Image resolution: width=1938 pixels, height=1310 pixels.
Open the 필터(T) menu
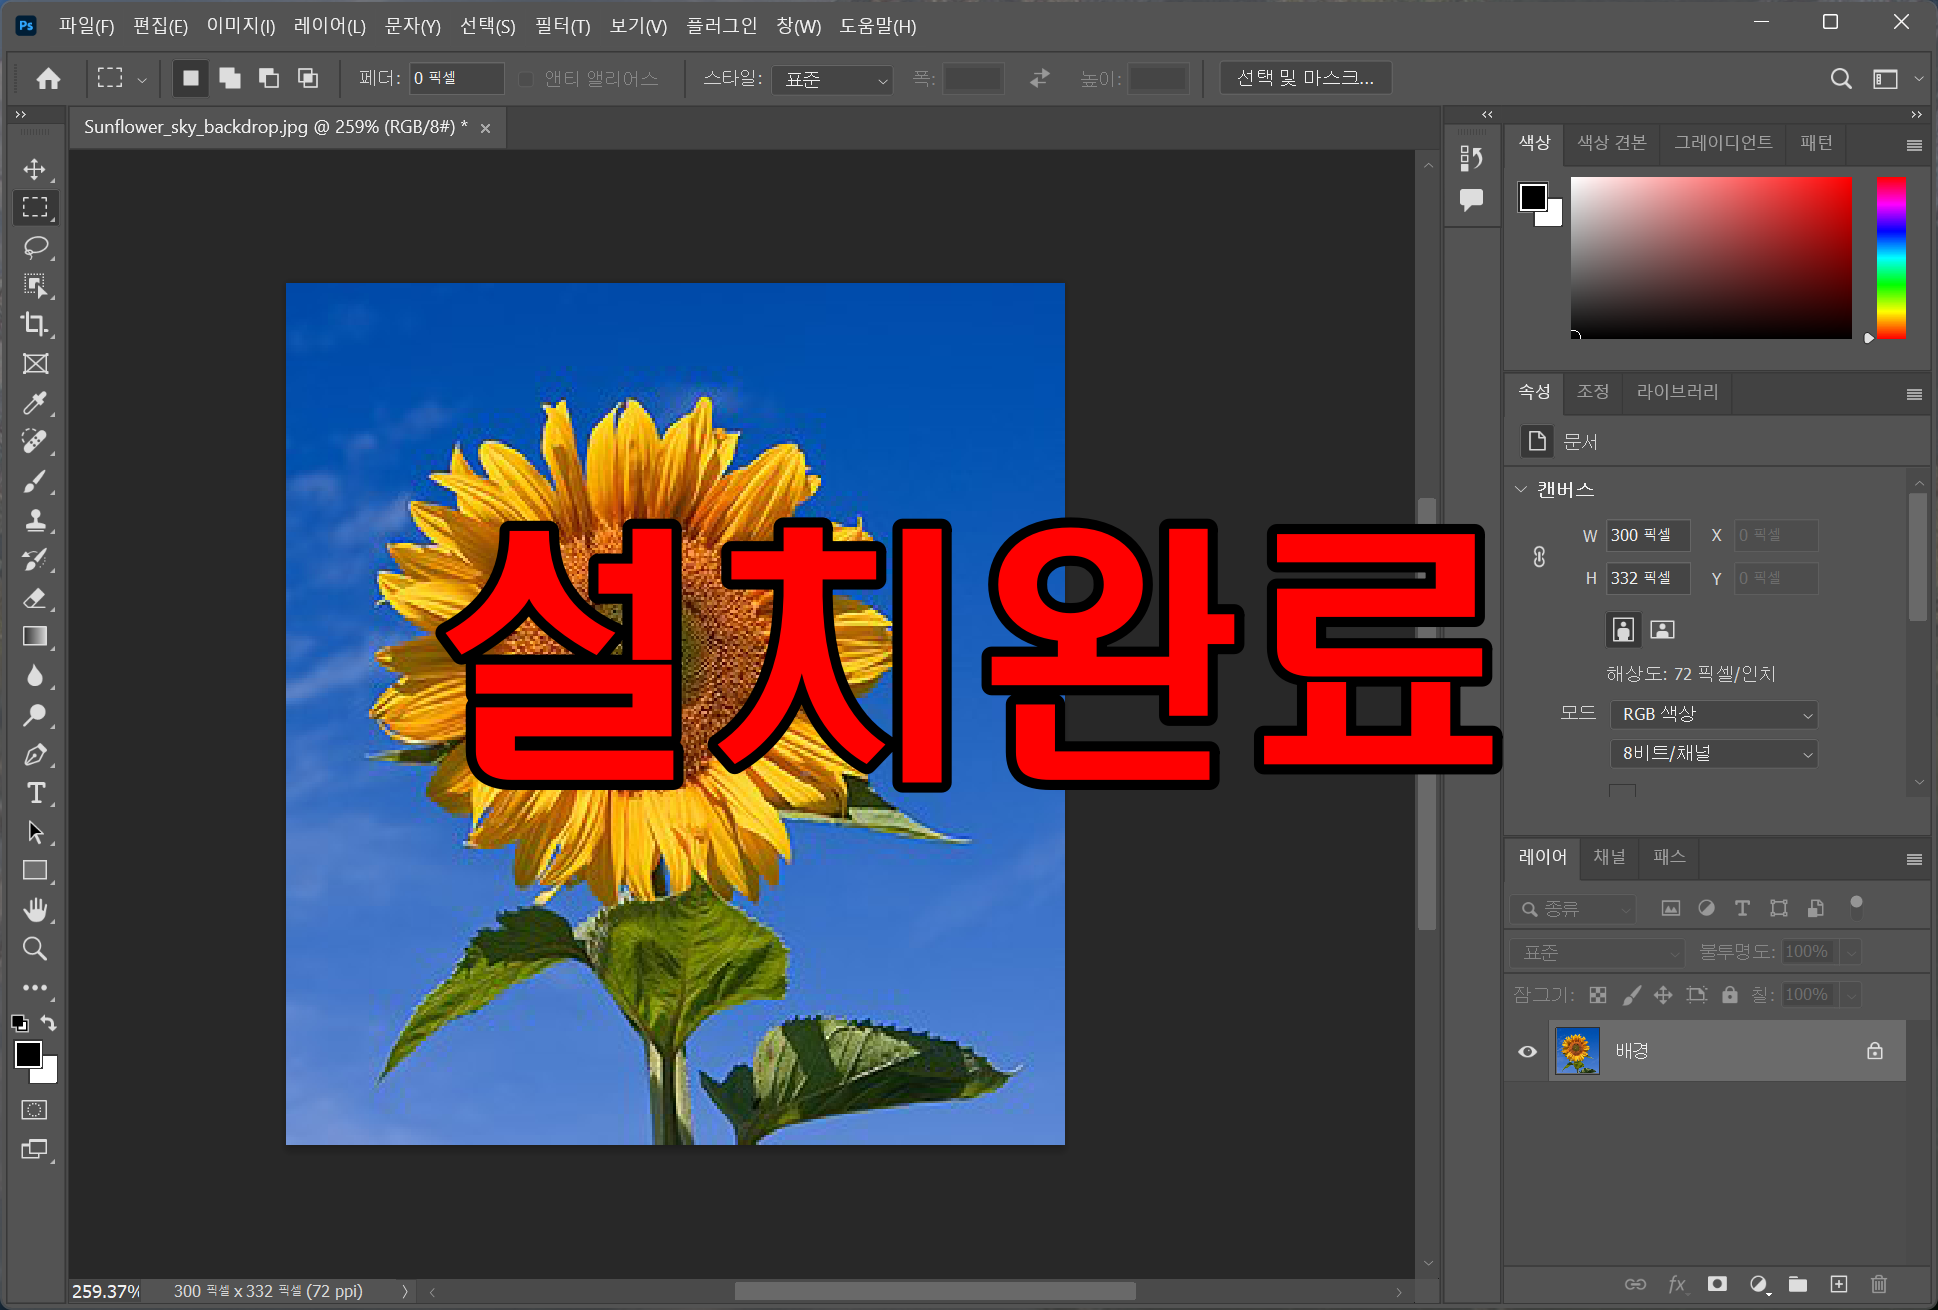tap(562, 26)
